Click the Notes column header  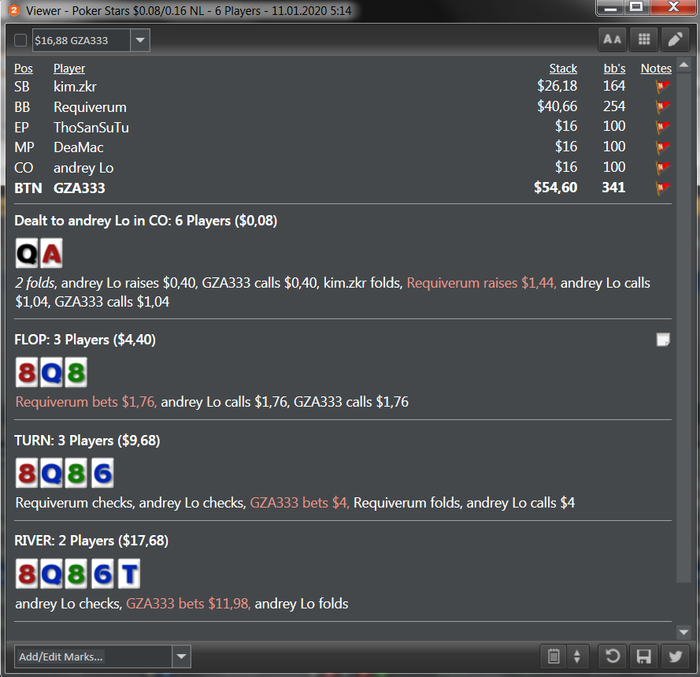(x=656, y=68)
